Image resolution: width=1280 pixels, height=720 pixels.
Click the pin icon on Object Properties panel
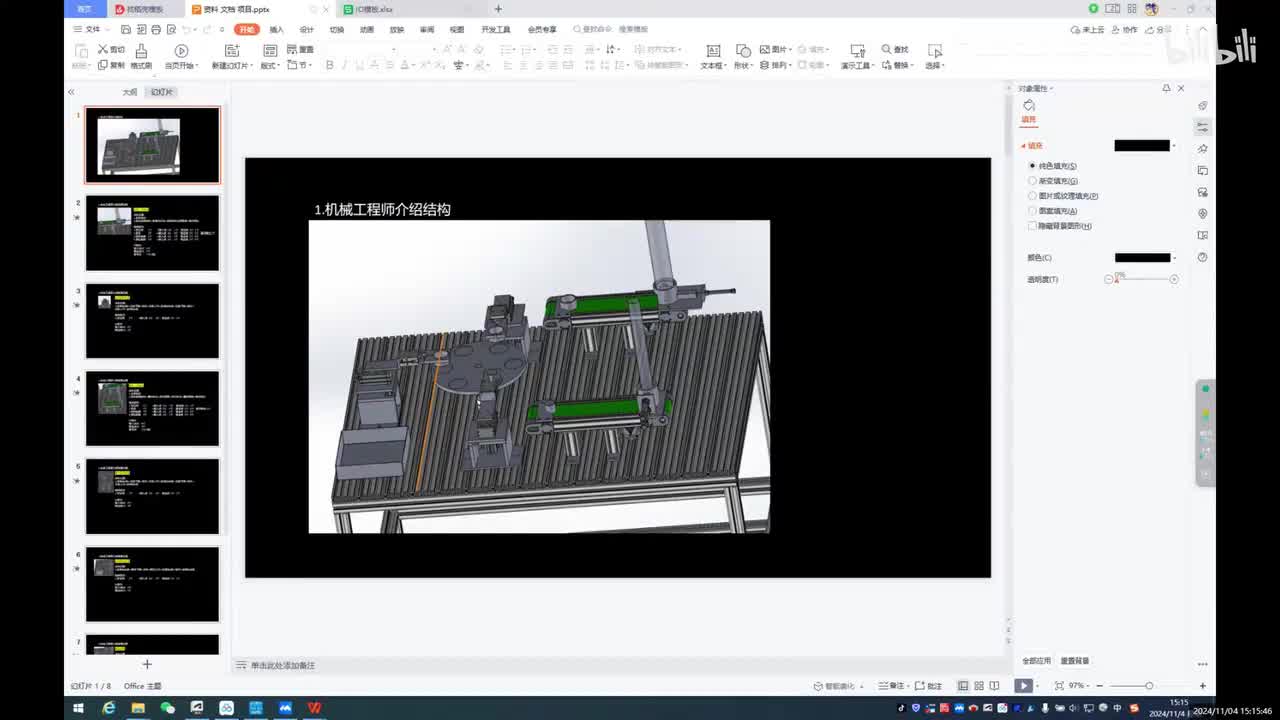1166,89
